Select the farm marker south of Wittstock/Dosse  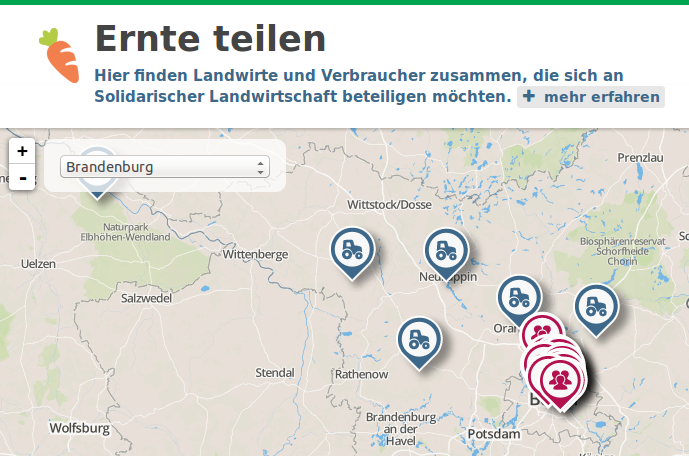pos(352,252)
